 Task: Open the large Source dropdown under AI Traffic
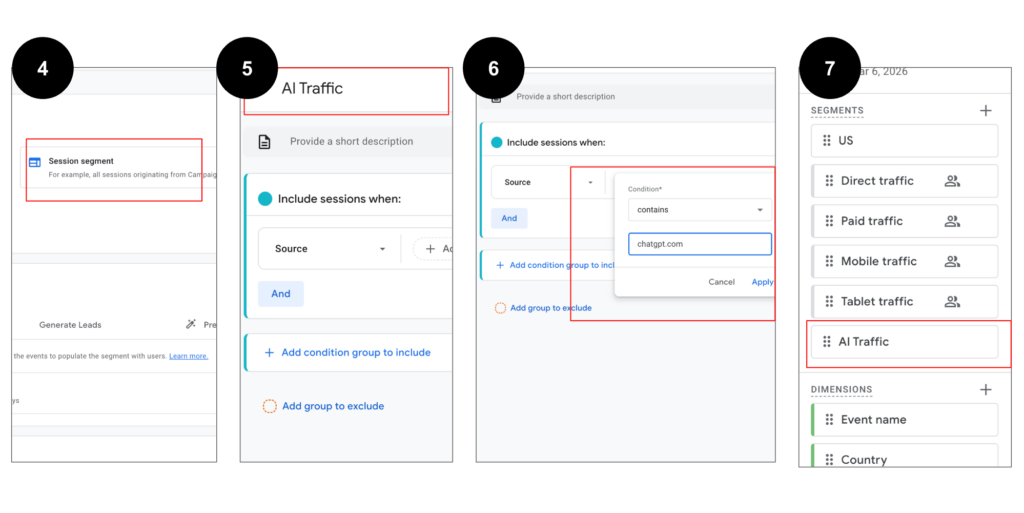click(330, 249)
